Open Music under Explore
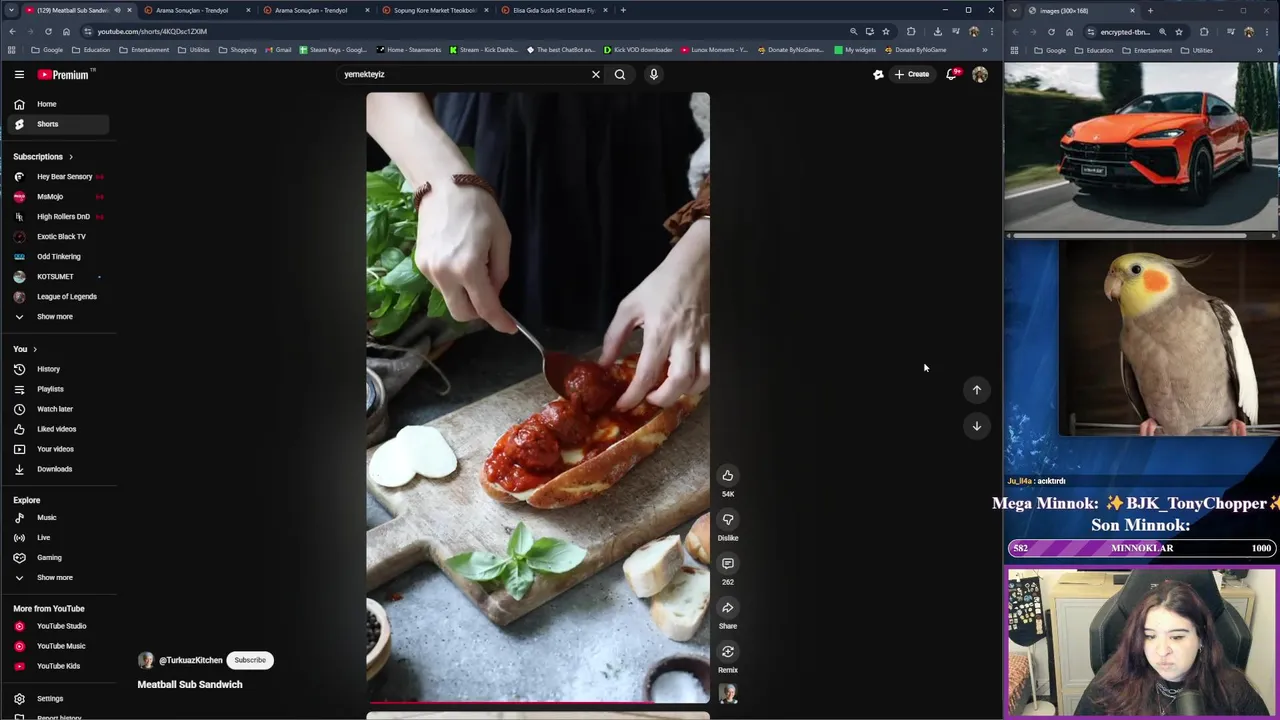The height and width of the screenshot is (720, 1280). coord(59,518)
